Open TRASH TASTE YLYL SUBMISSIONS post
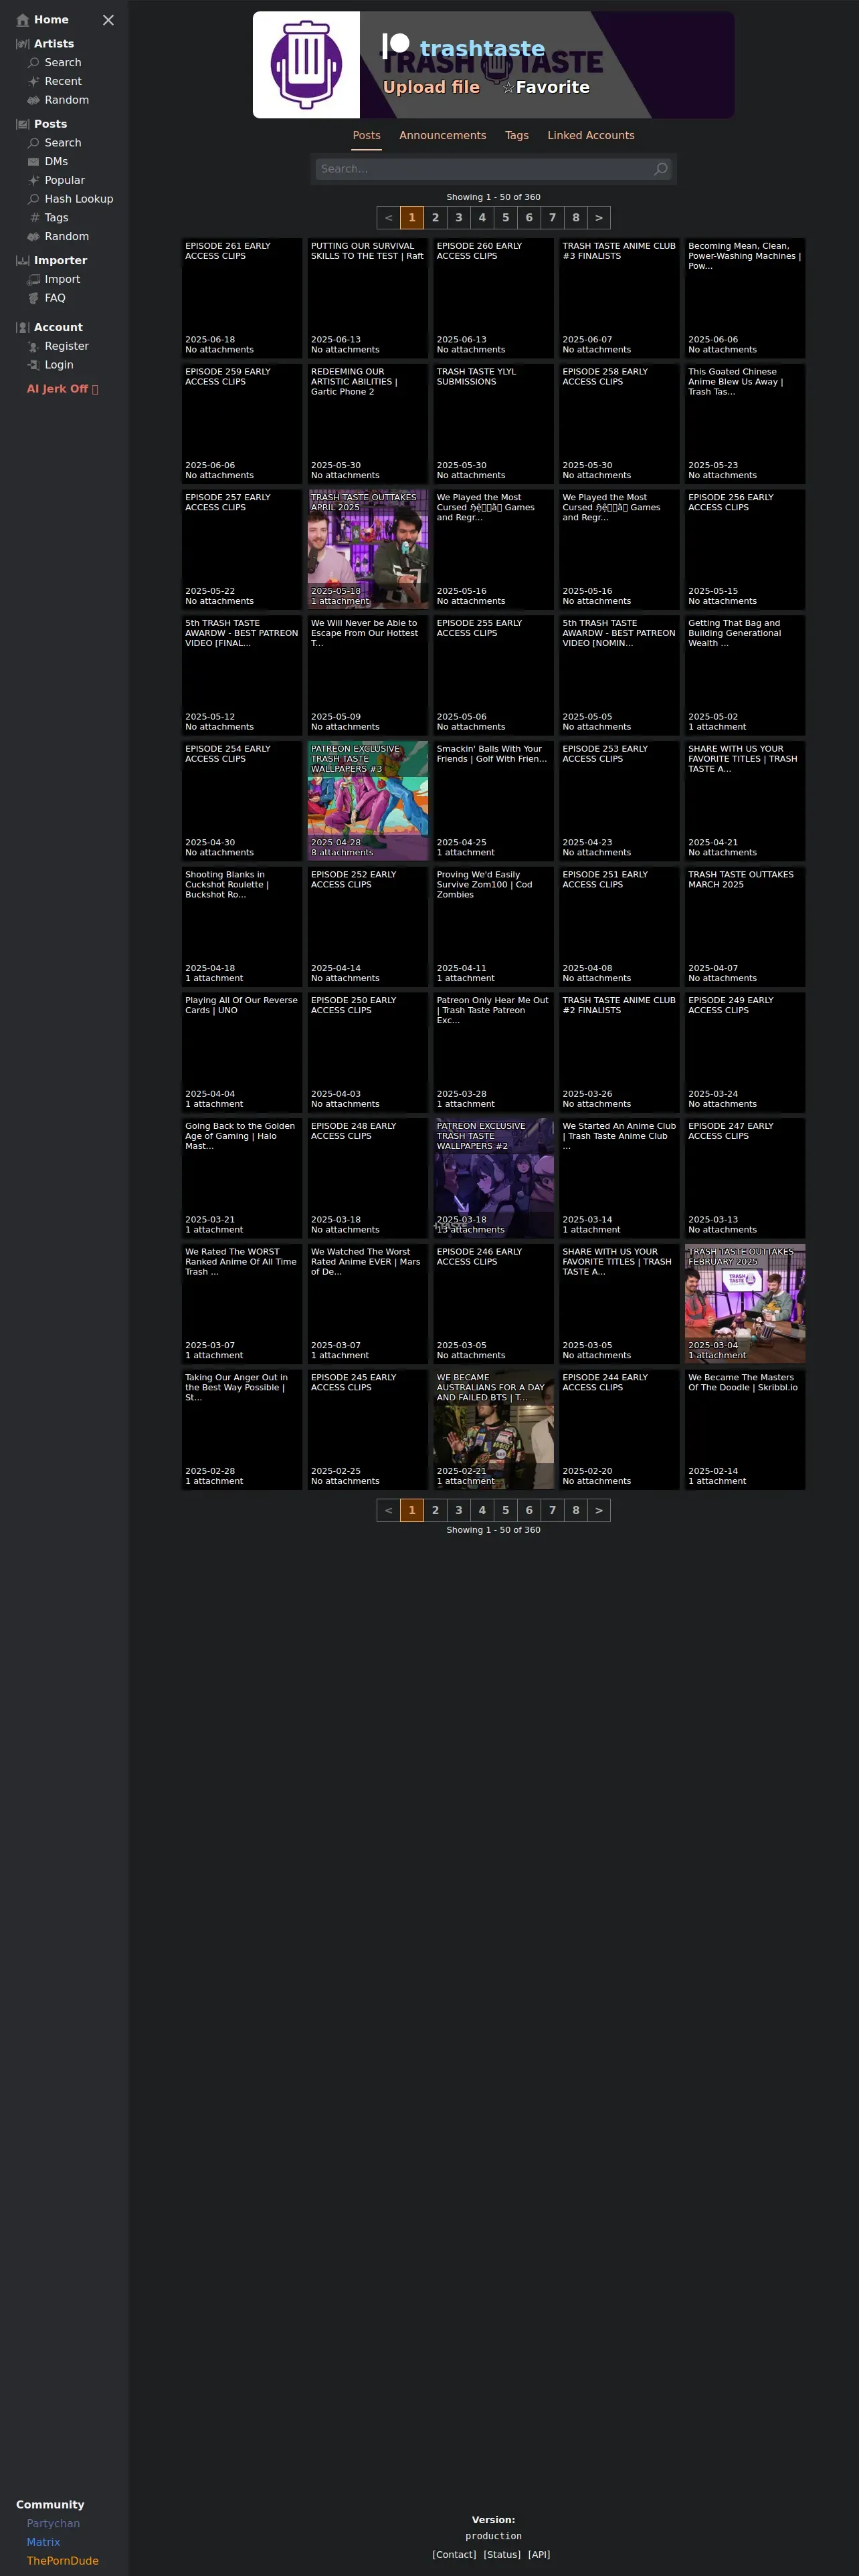 coord(493,424)
